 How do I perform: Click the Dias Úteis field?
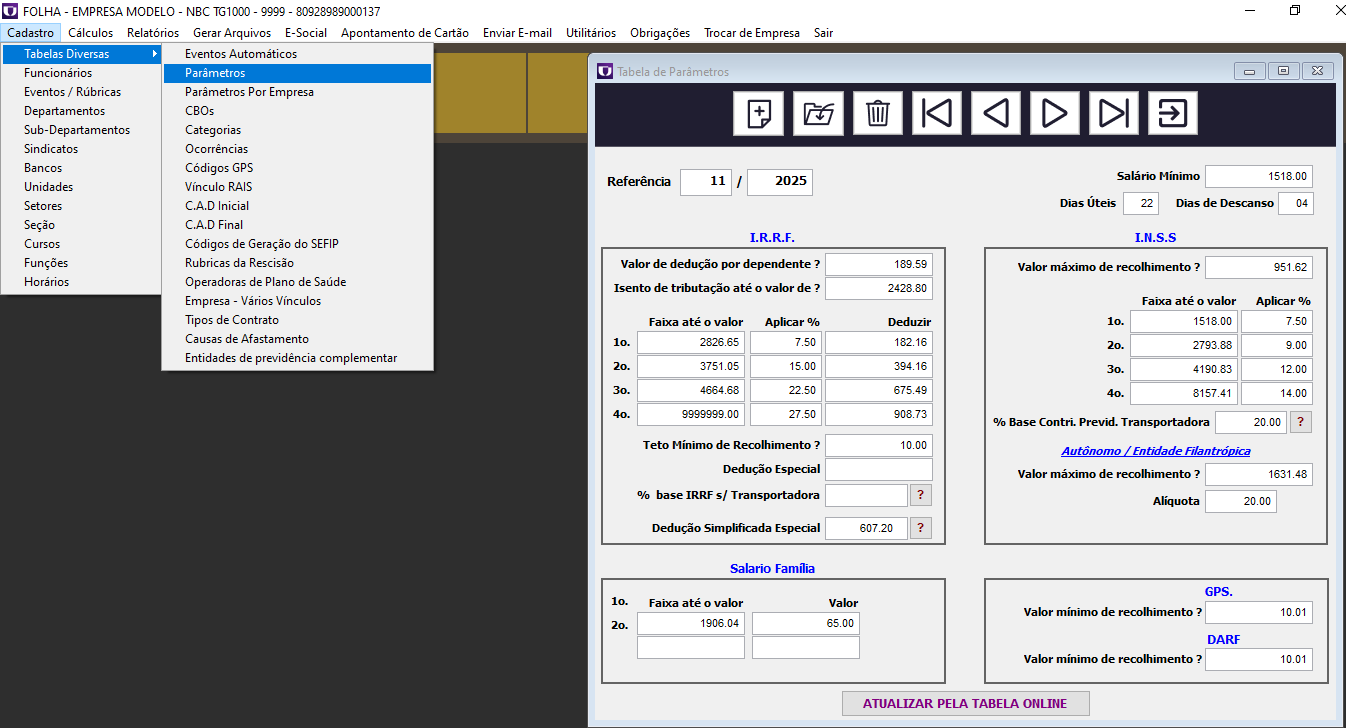coord(1141,203)
